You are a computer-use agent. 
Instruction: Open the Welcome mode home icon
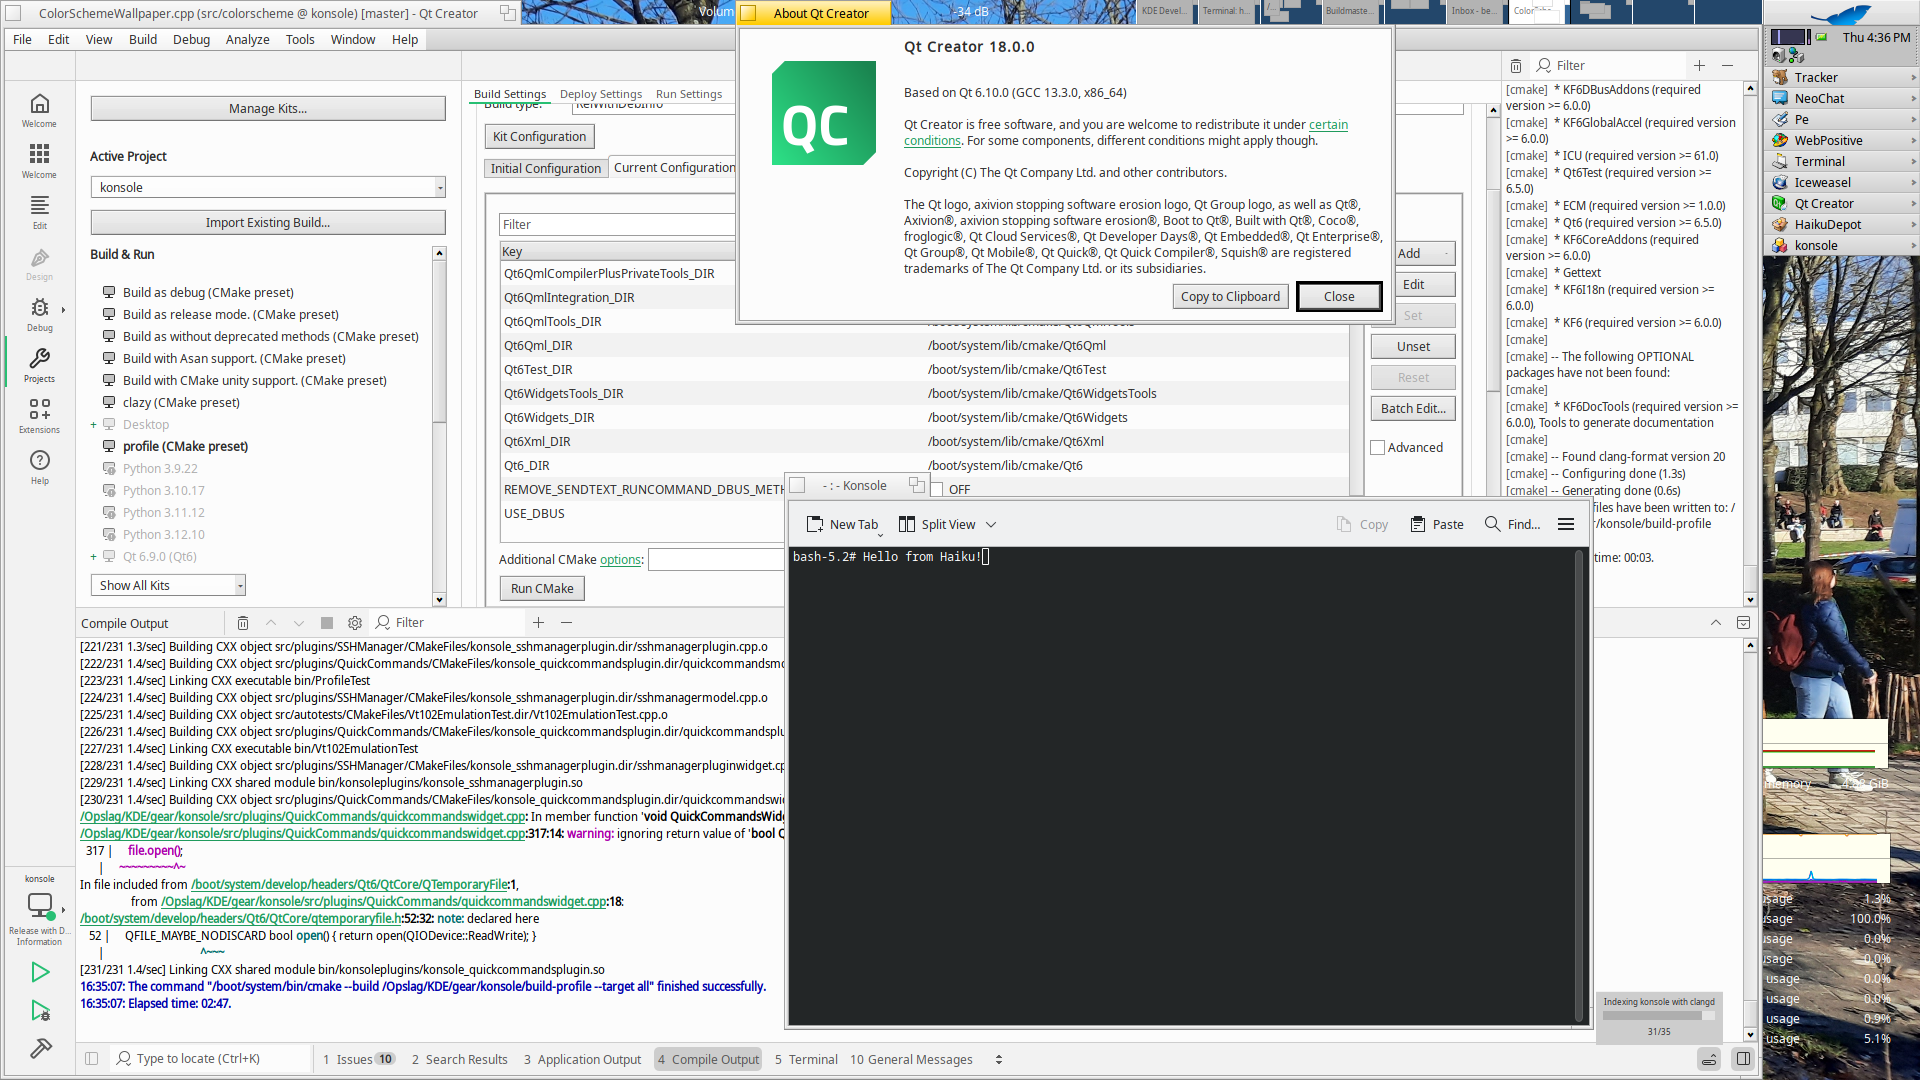pos(39,104)
